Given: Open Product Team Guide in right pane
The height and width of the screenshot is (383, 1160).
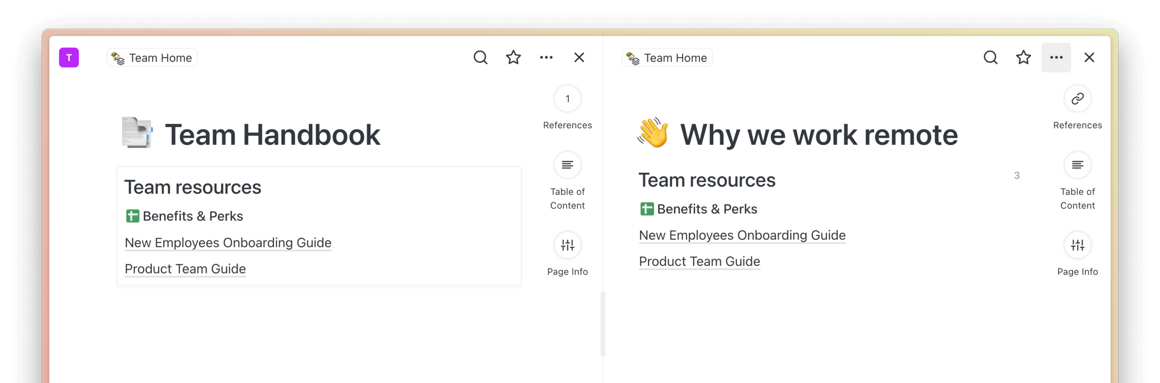Looking at the screenshot, I should [x=699, y=262].
